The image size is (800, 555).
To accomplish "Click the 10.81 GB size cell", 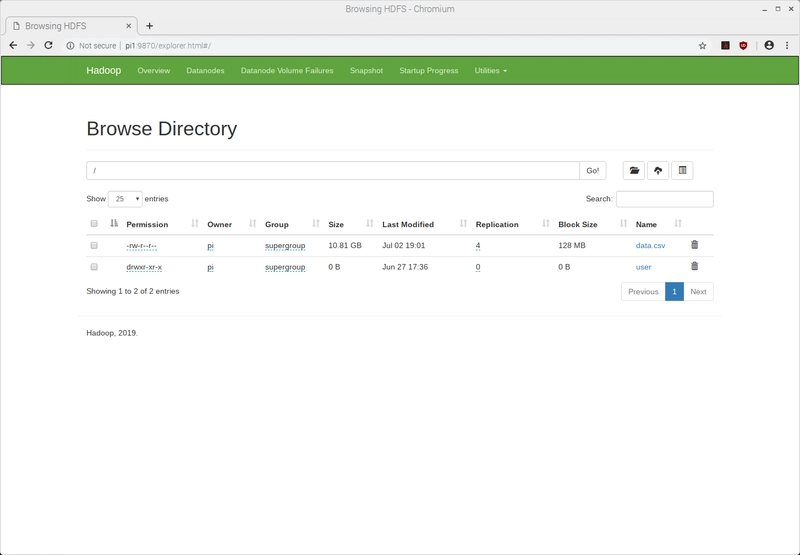I will coord(345,245).
